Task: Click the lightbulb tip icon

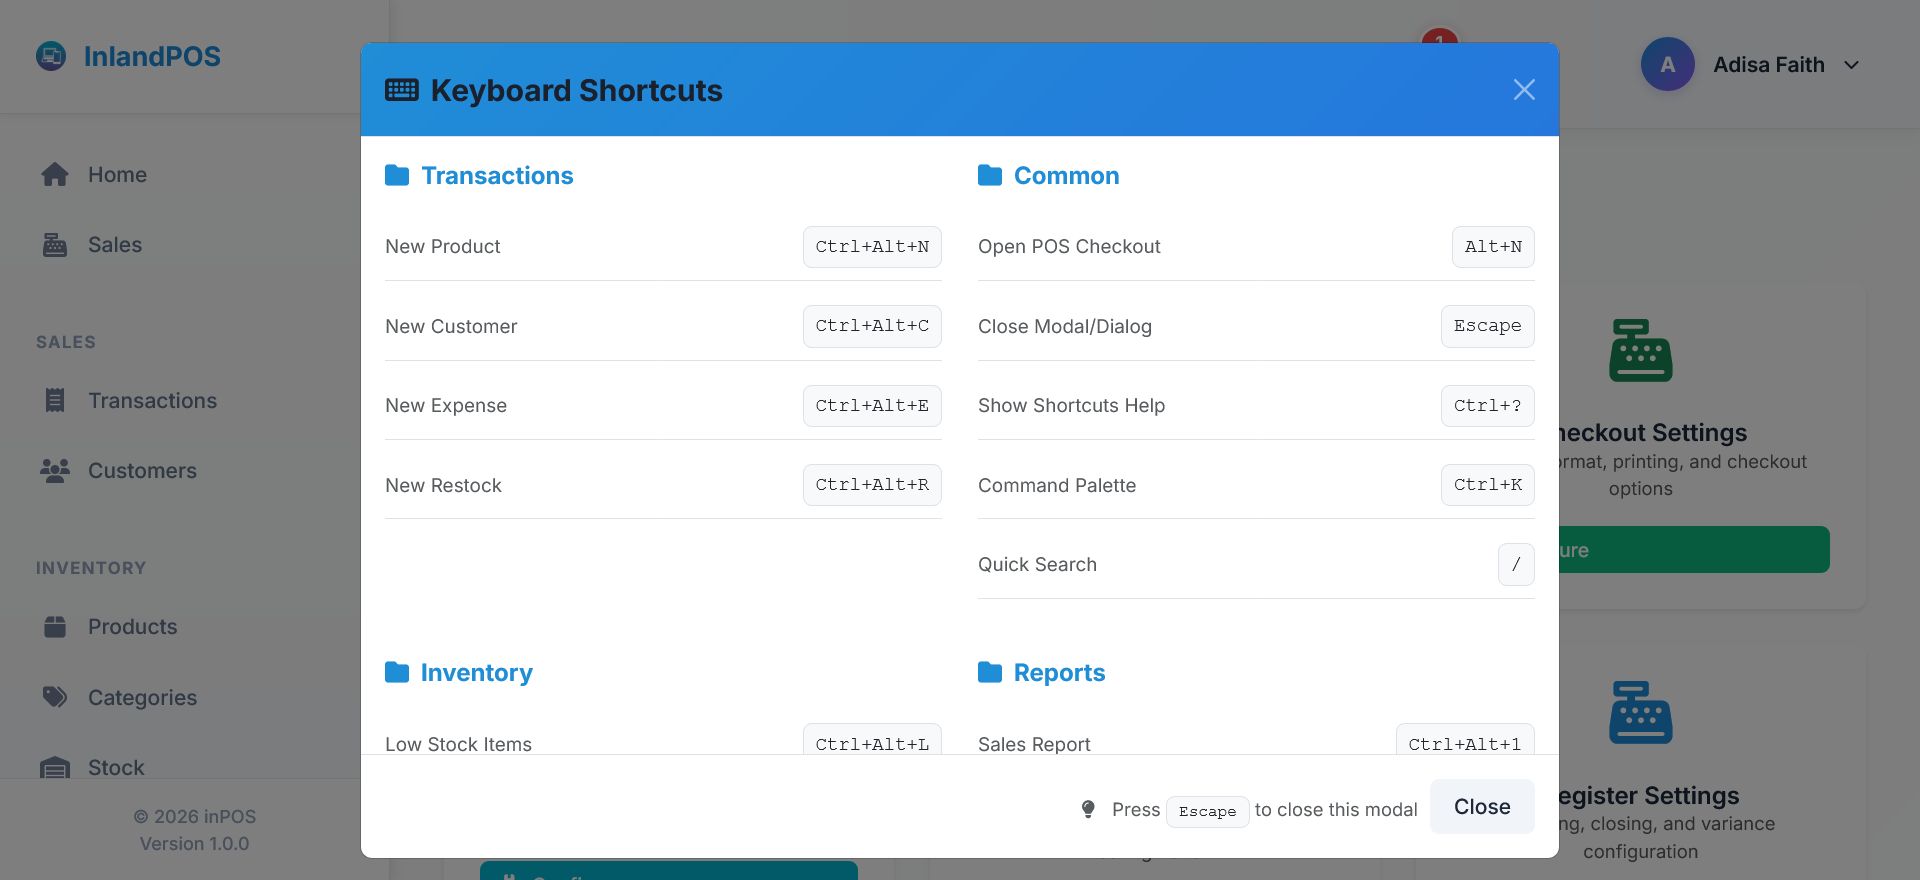Action: (1088, 809)
